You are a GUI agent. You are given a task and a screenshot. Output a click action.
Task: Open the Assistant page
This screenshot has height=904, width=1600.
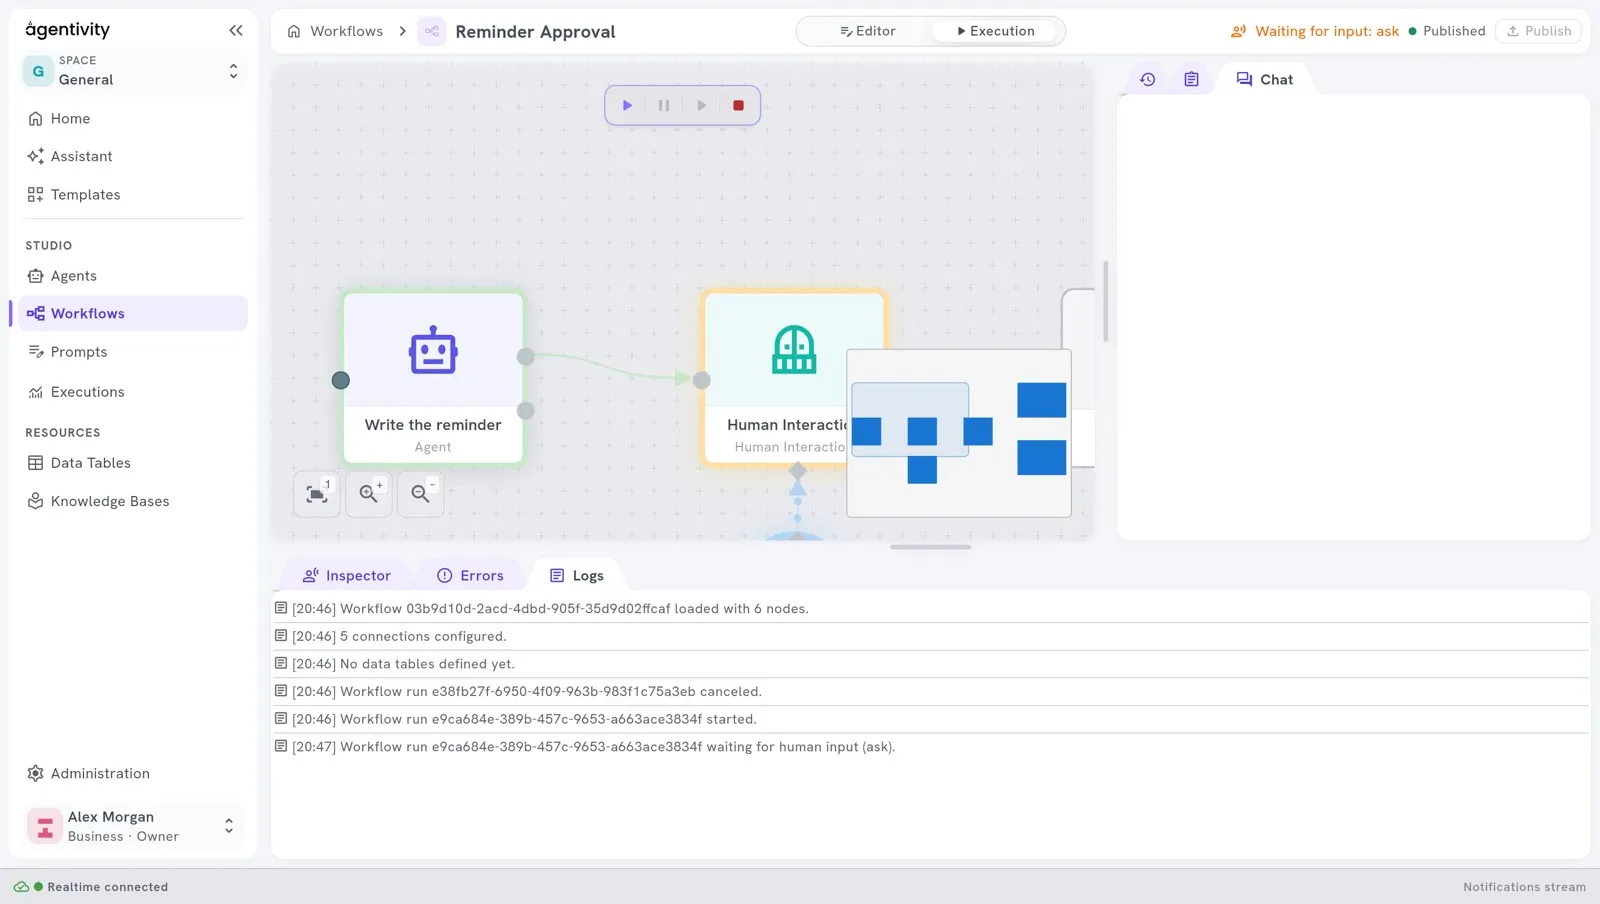click(133, 156)
